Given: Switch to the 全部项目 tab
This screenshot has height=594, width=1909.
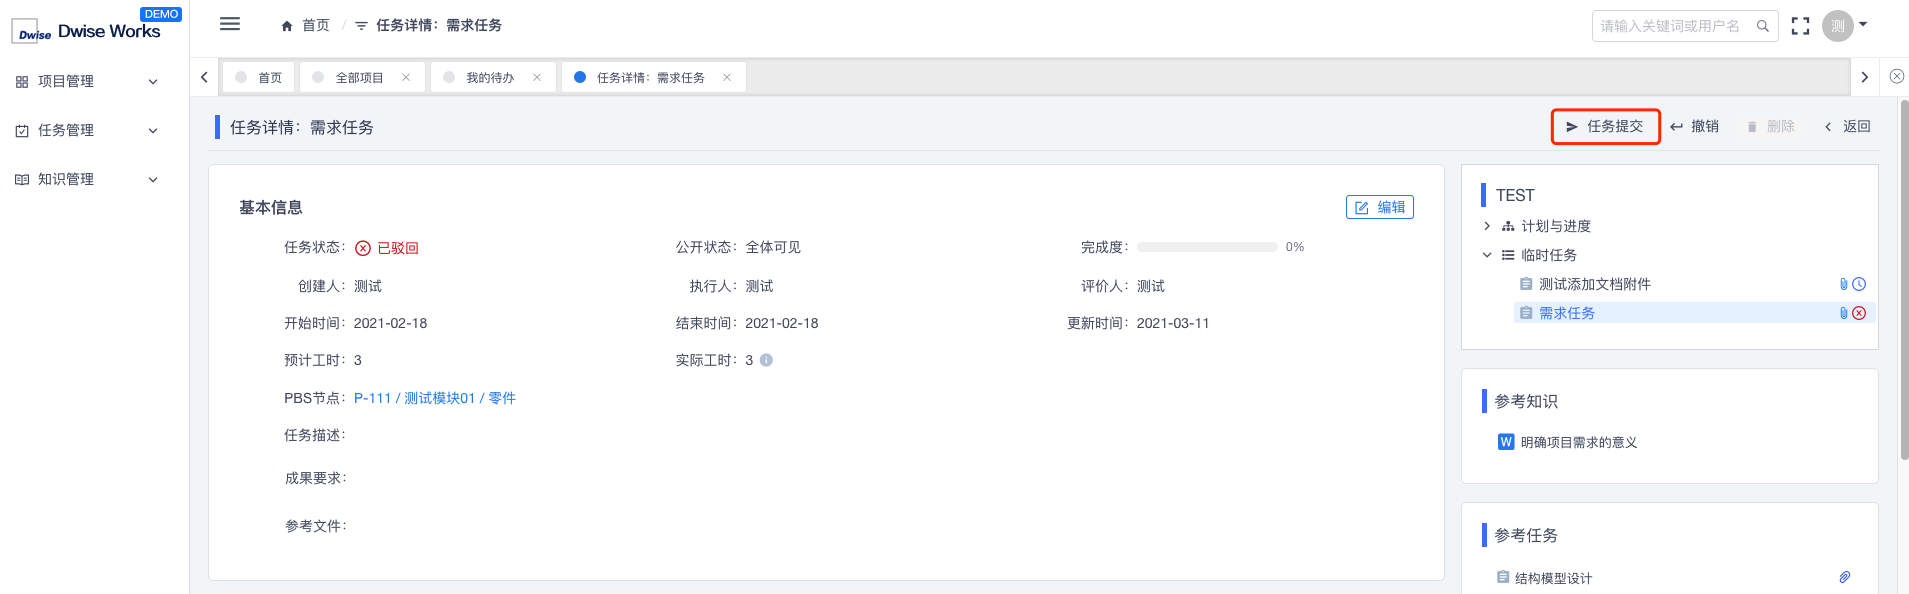Looking at the screenshot, I should [x=359, y=77].
